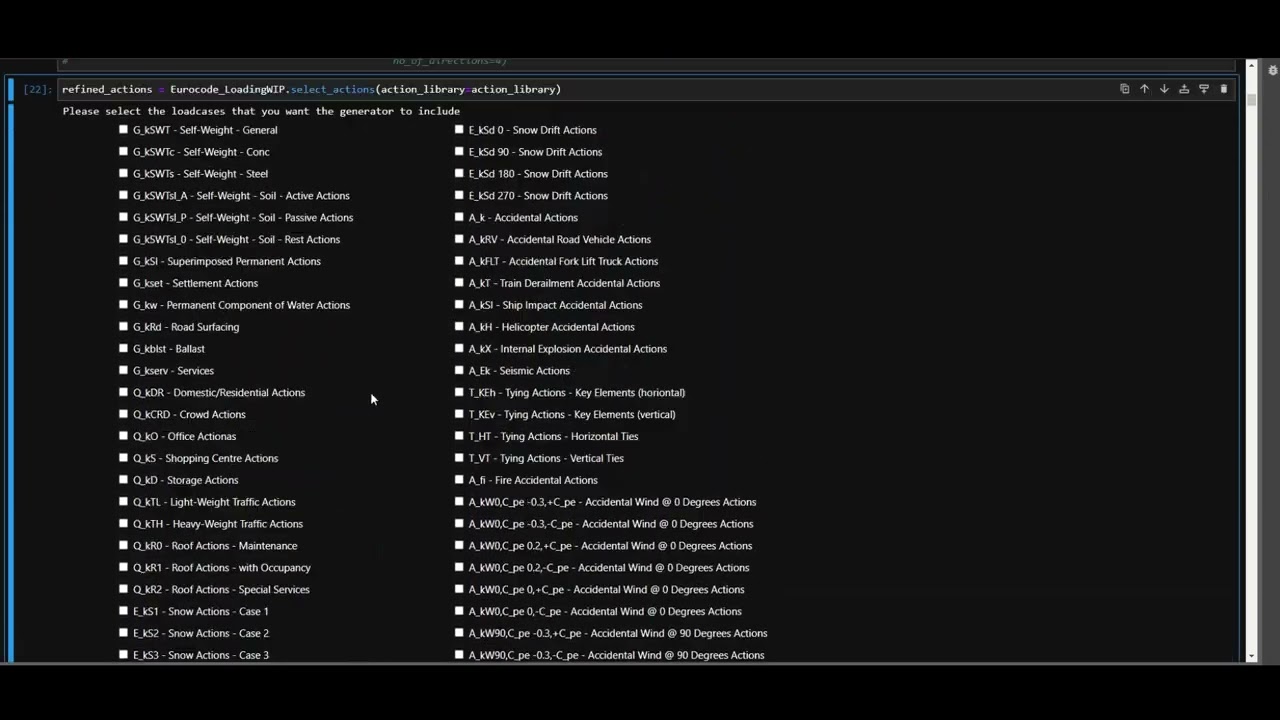Tick A_kW0,C_pe 0.2,-C_pe Accidental Wind checkbox
Screen dimensions: 1280x720
click(x=459, y=567)
